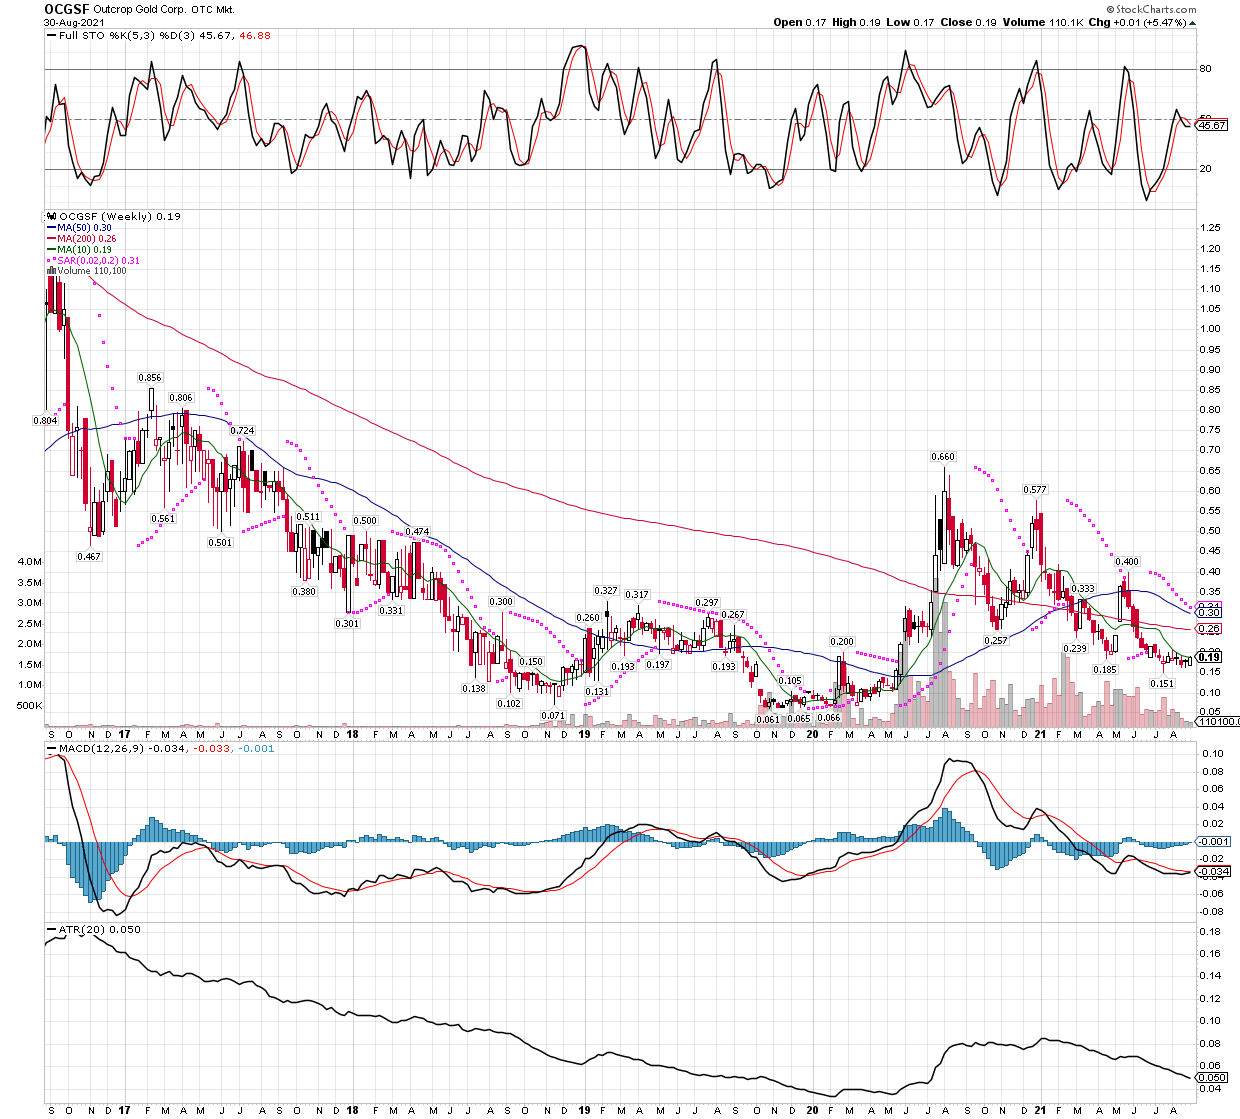Click the 1.25 price axis label

pos(1210,228)
